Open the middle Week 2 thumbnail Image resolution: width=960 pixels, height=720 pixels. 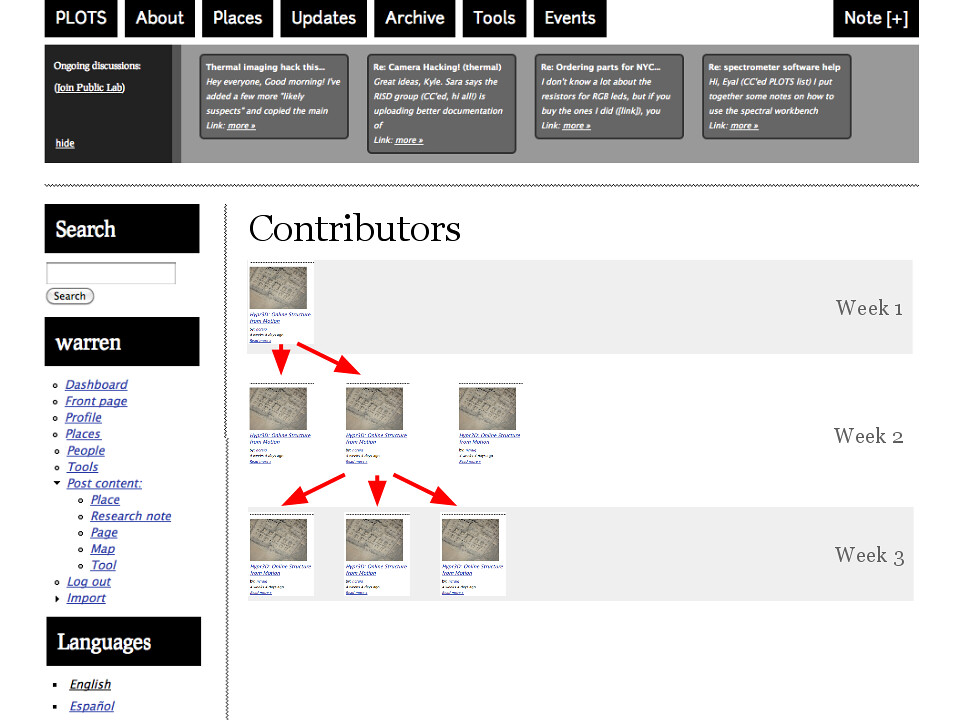[375, 409]
